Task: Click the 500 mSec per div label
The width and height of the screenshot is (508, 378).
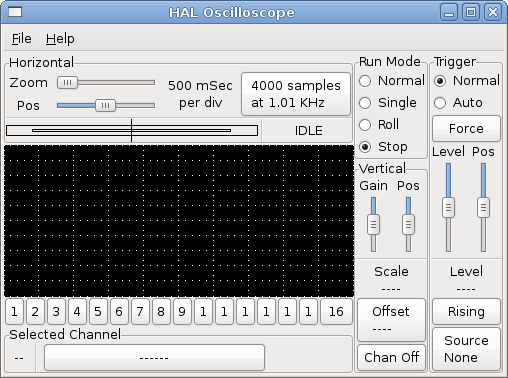Action: (200, 94)
